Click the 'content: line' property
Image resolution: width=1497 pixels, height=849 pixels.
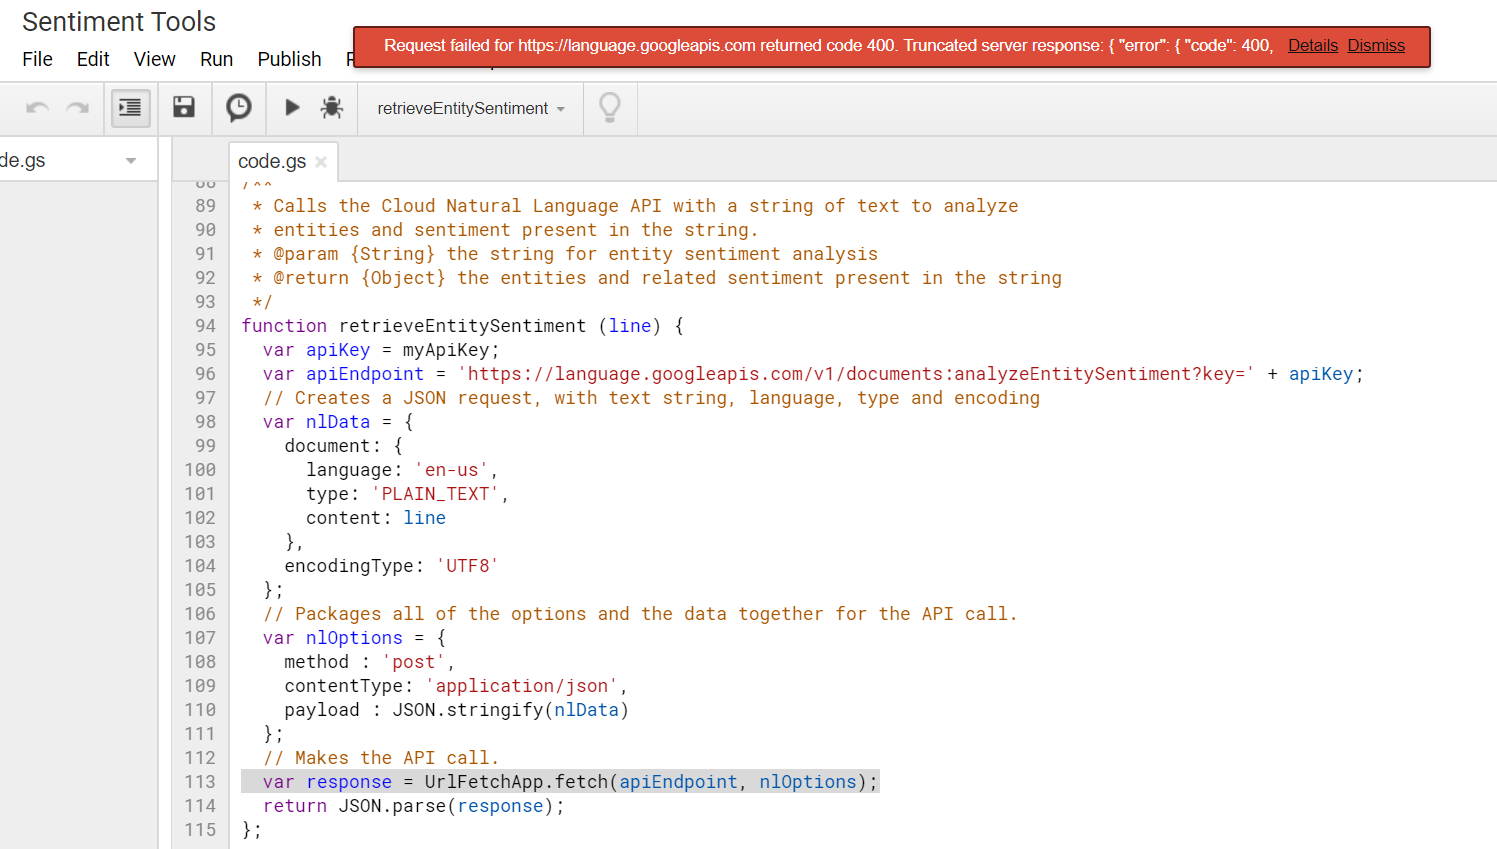[376, 518]
